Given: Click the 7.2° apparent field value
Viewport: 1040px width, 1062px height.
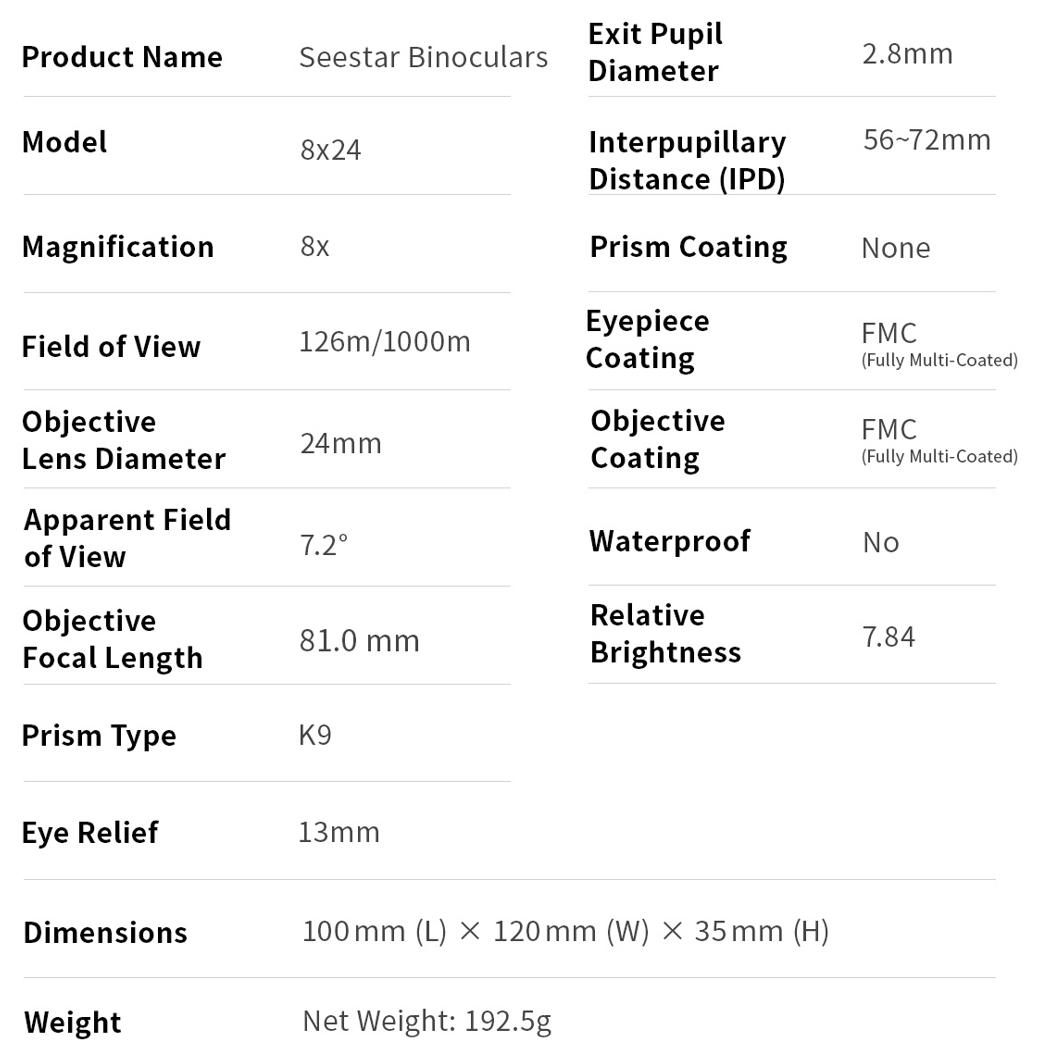Looking at the screenshot, I should pyautogui.click(x=324, y=543).
